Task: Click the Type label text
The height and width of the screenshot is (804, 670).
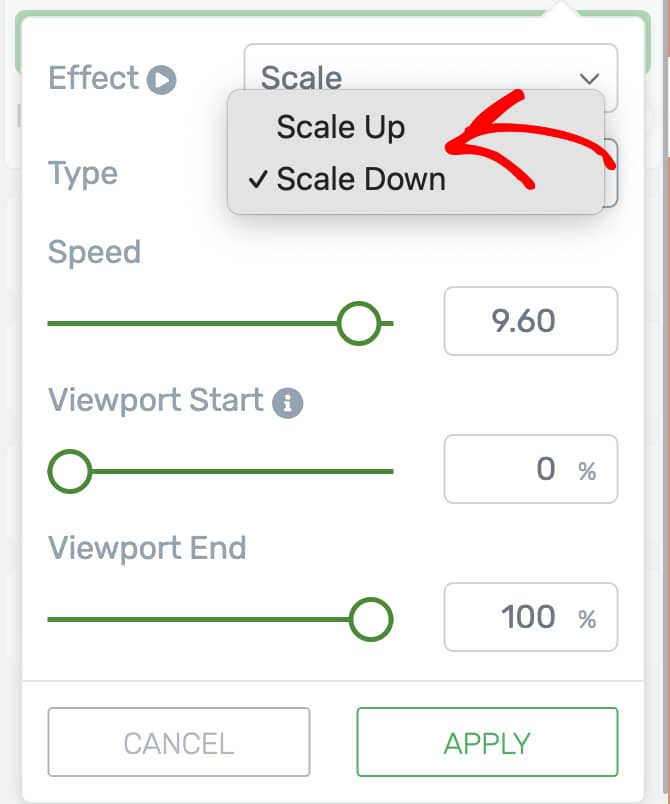Action: [83, 174]
